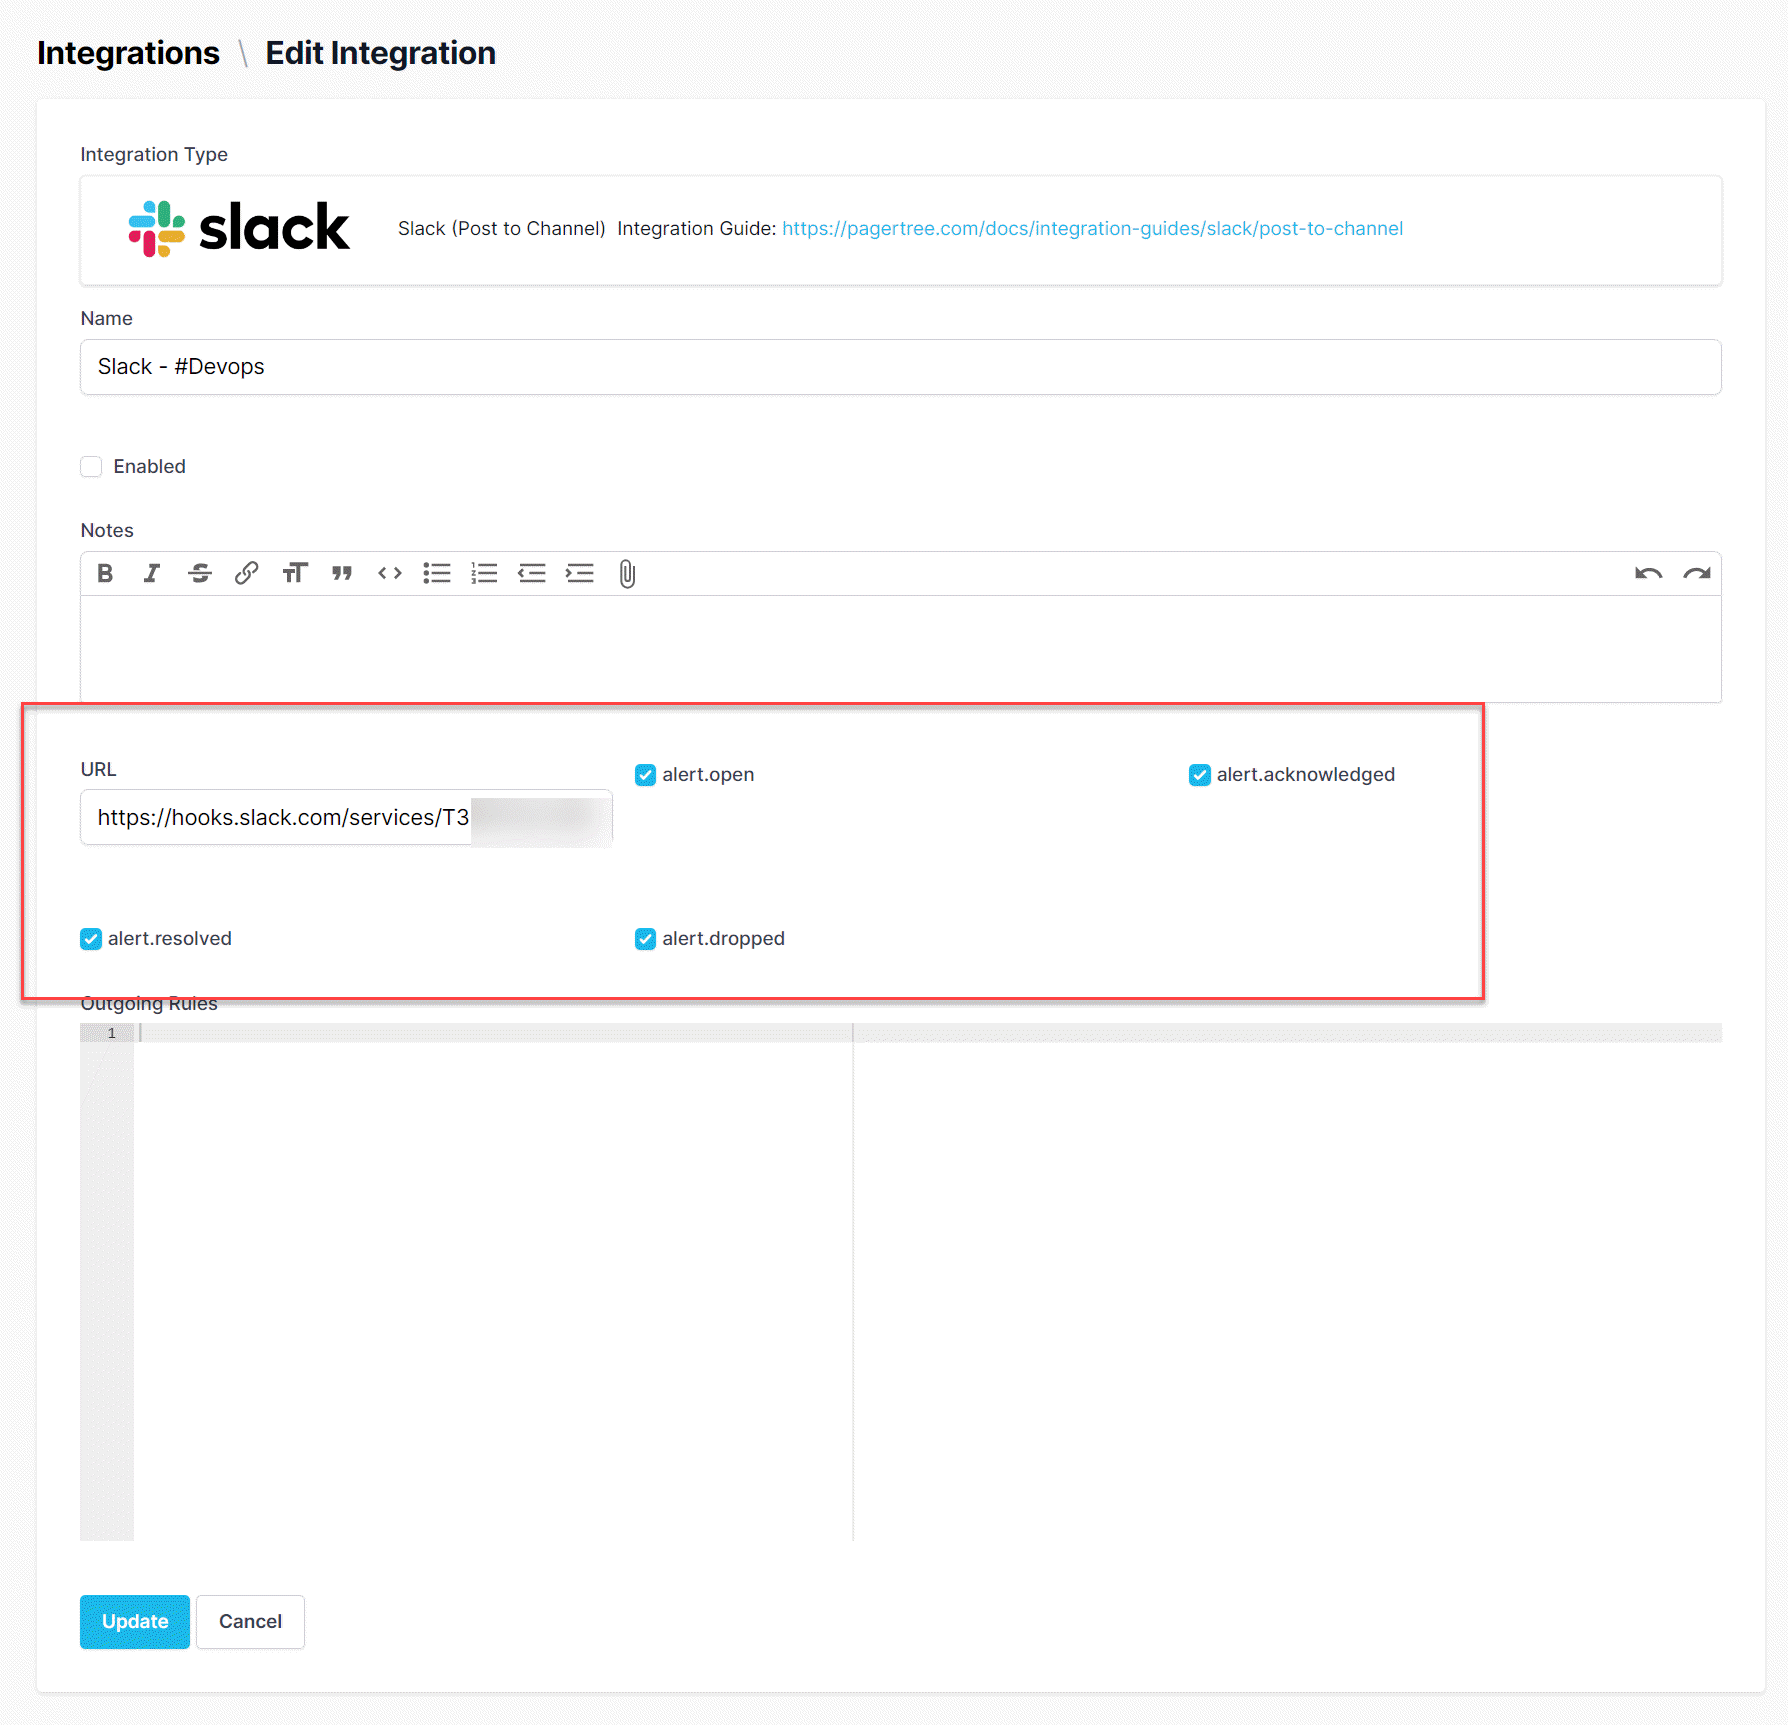
Task: Click the strikethrough formatting icon
Action: tap(199, 573)
